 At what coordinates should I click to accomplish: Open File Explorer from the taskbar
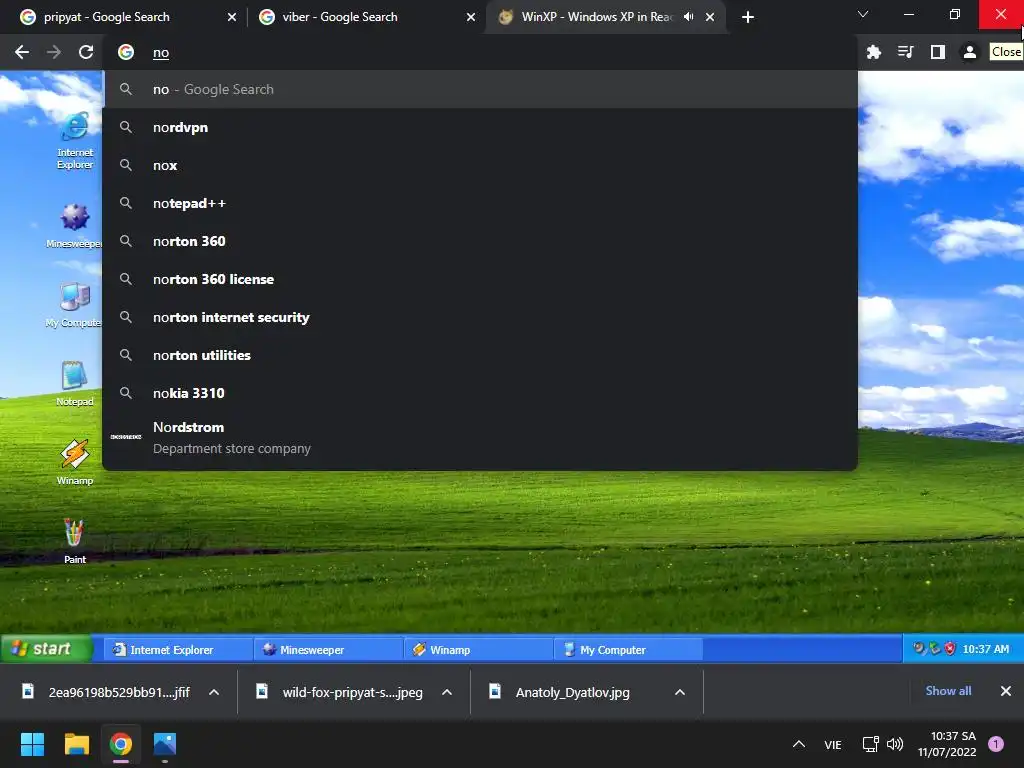coord(76,744)
